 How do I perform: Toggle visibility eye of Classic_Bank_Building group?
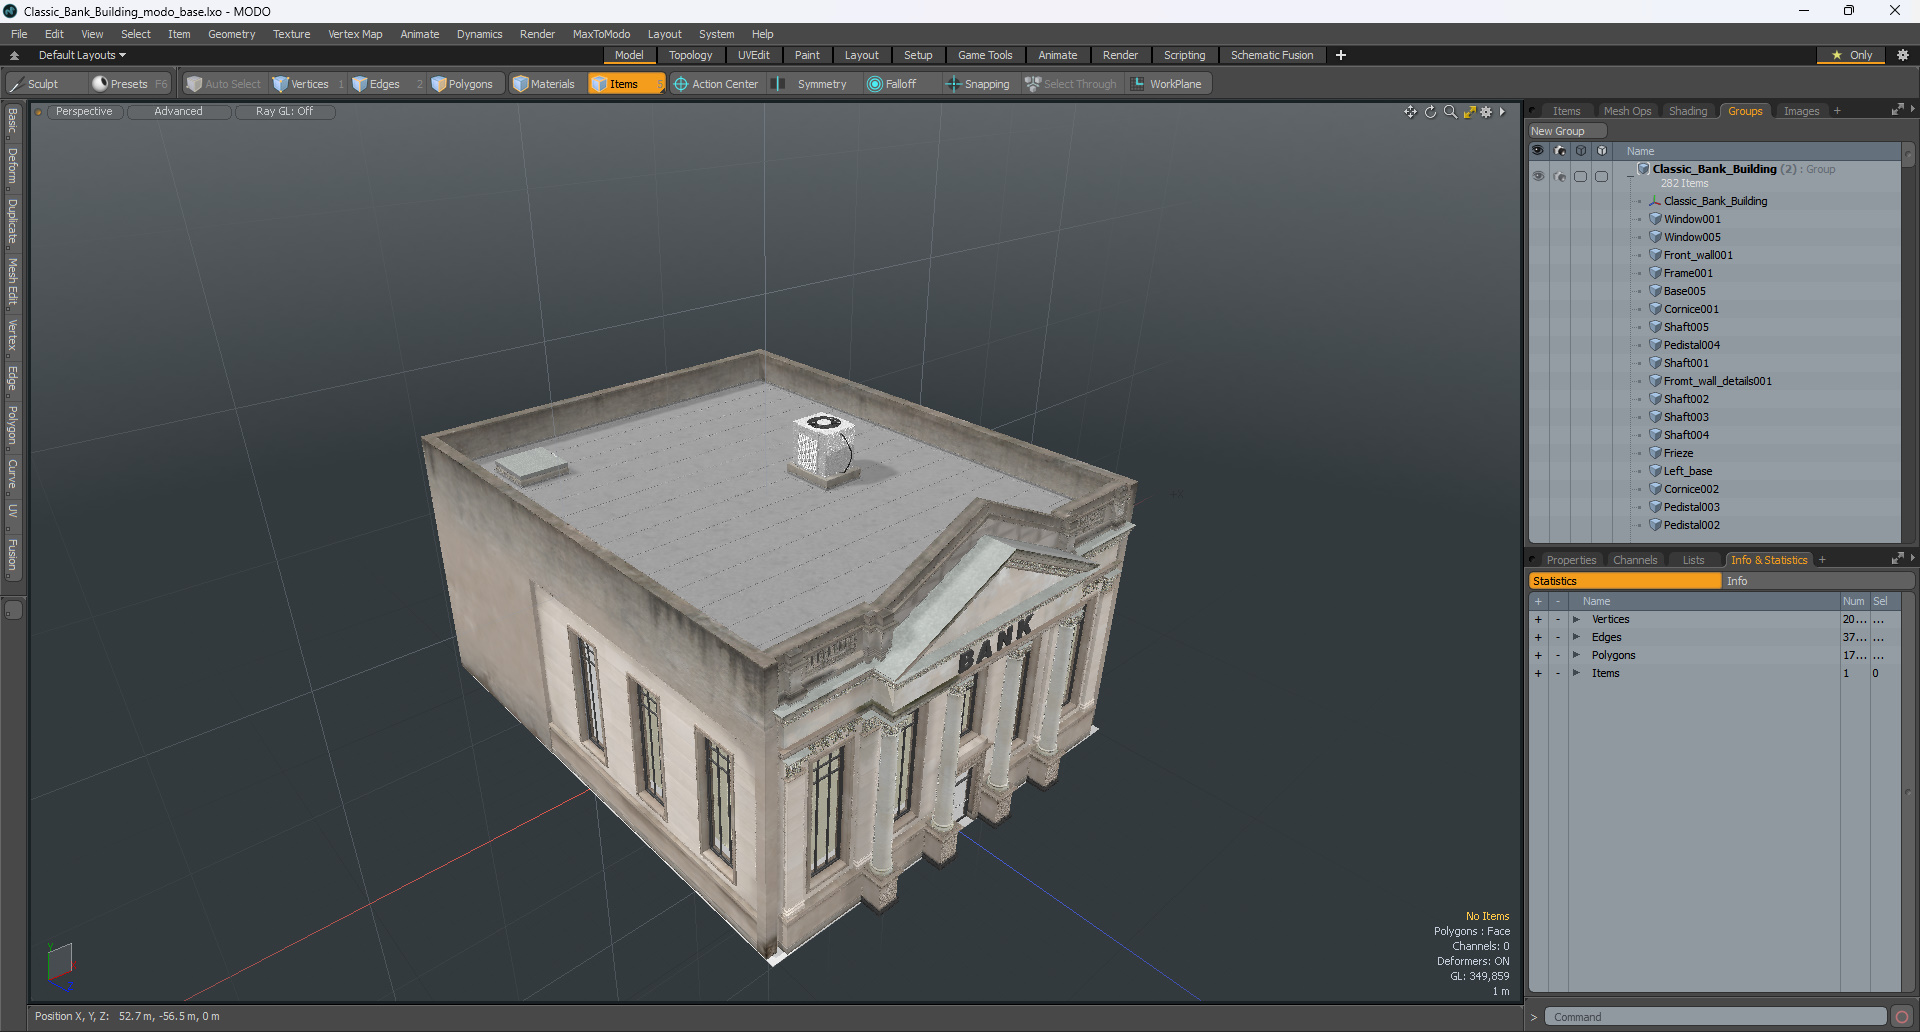click(x=1538, y=176)
